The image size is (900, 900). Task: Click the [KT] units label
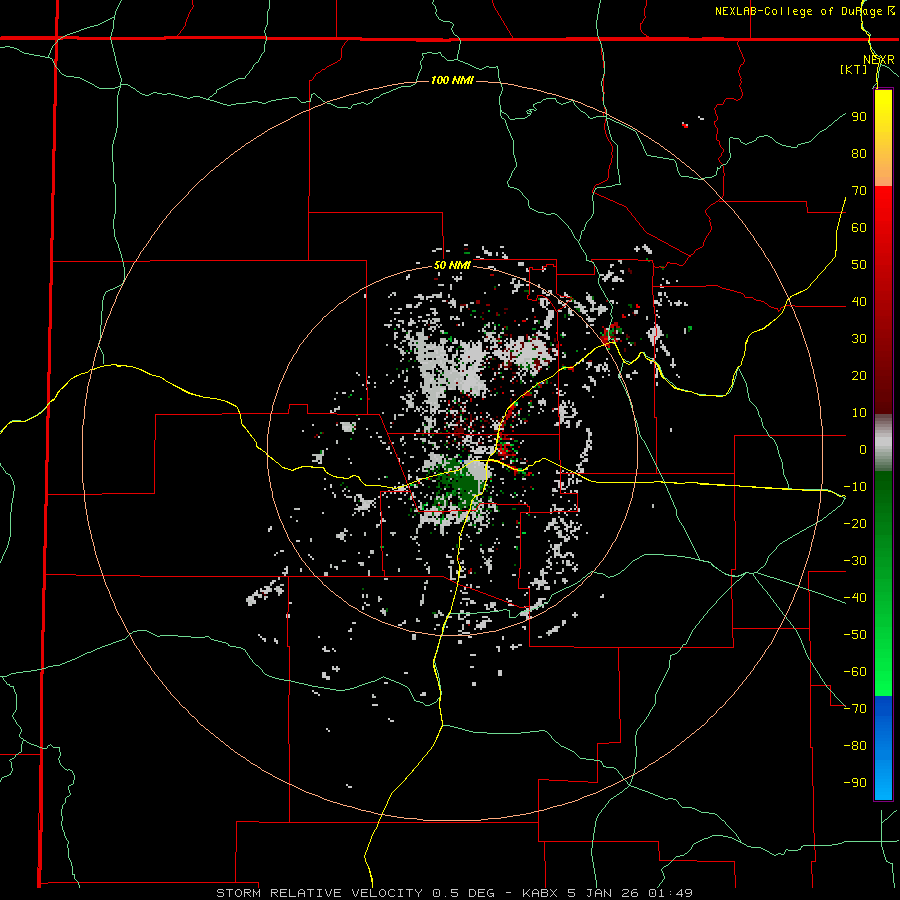pos(853,69)
